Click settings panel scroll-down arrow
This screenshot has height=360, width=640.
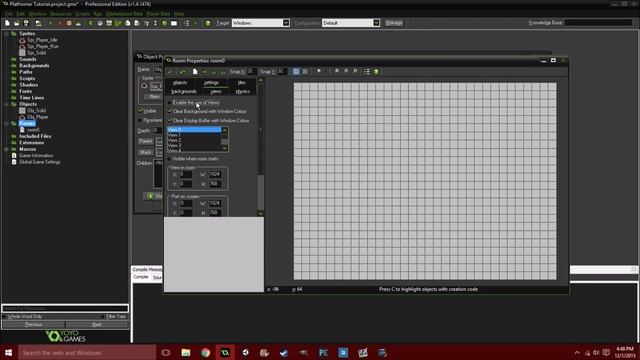coord(261,213)
